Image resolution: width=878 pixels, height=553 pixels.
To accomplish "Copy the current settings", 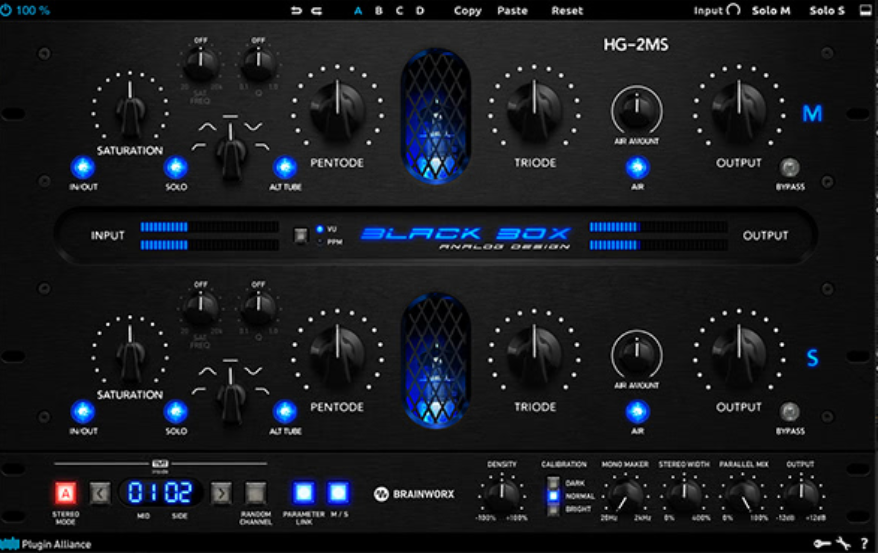I will pos(468,11).
